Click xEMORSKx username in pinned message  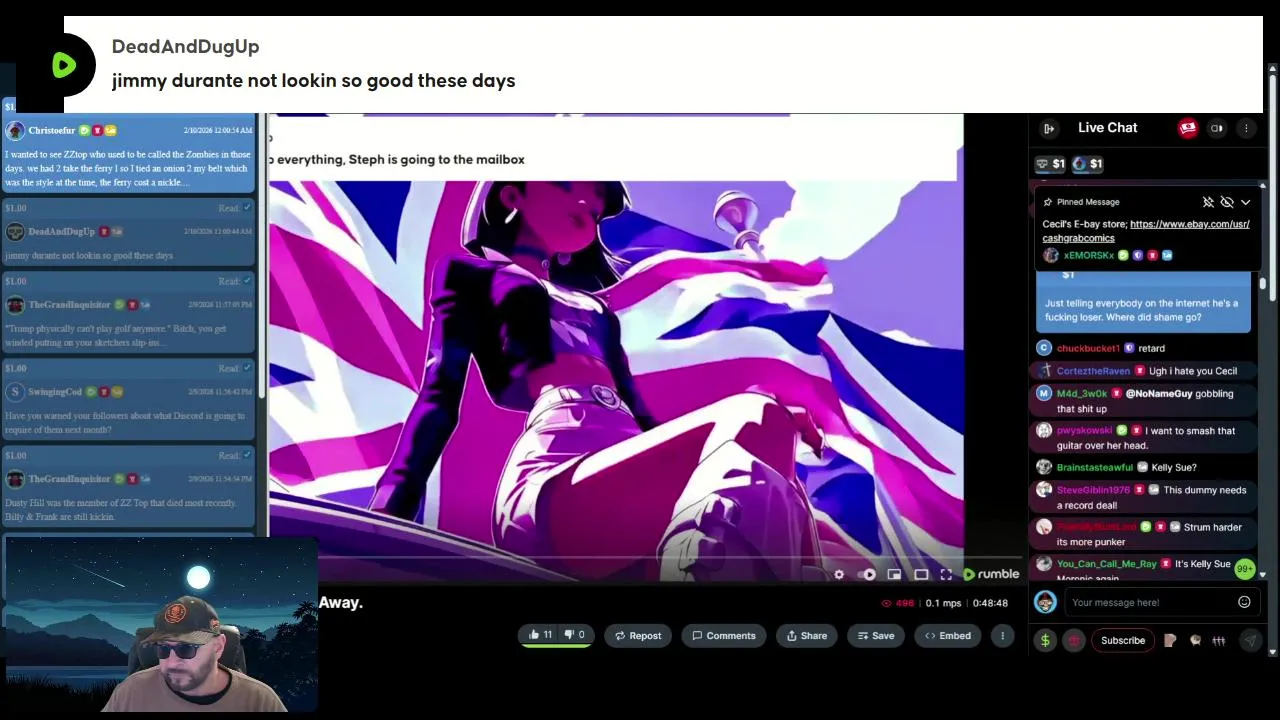1089,256
